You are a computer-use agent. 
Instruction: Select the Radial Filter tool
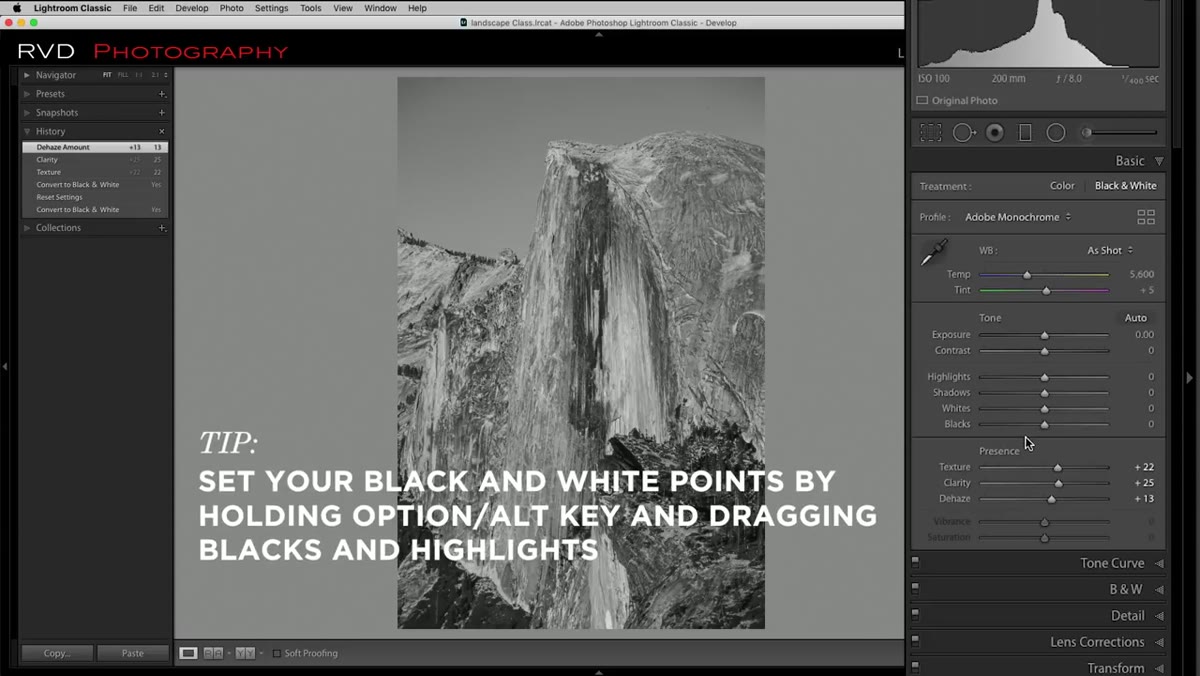(1056, 133)
